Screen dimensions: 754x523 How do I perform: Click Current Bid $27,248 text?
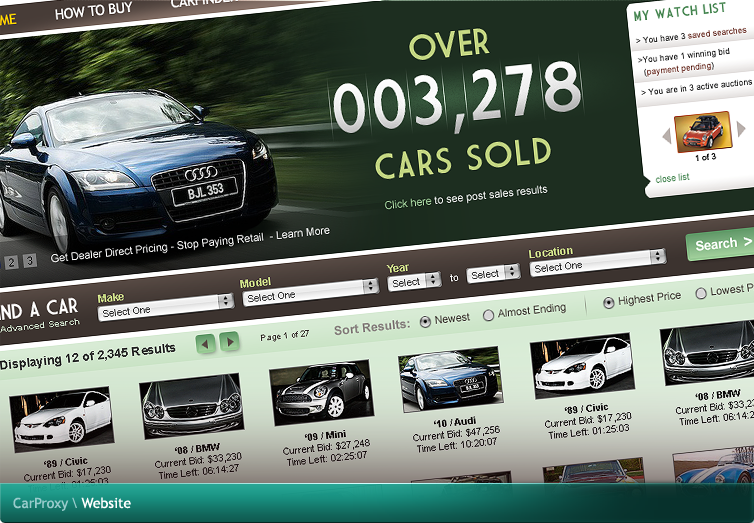327,447
